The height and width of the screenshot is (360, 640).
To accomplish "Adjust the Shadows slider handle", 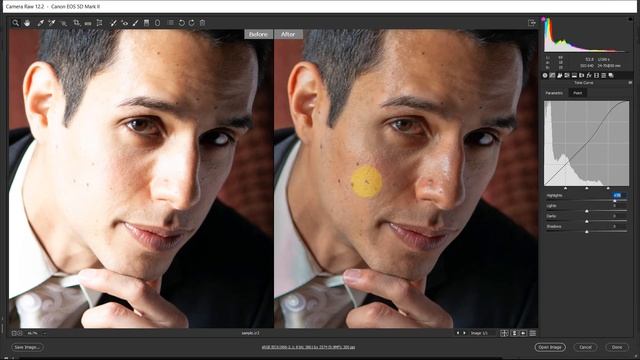I will coord(587,231).
